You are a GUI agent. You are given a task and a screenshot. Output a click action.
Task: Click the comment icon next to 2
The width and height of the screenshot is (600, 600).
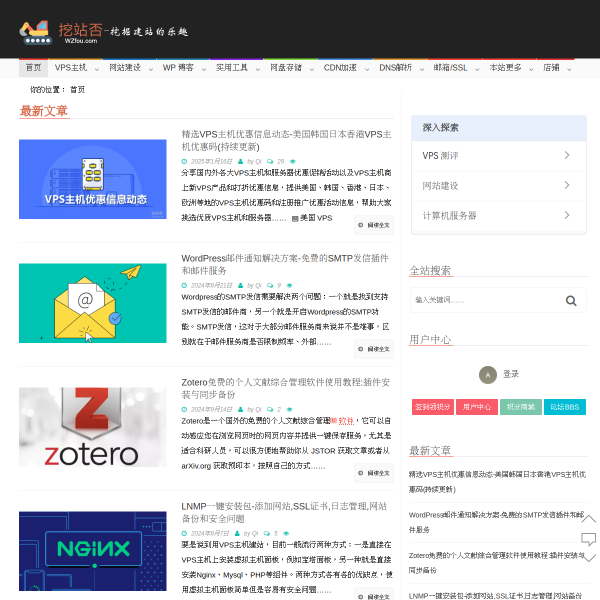pos(270,409)
